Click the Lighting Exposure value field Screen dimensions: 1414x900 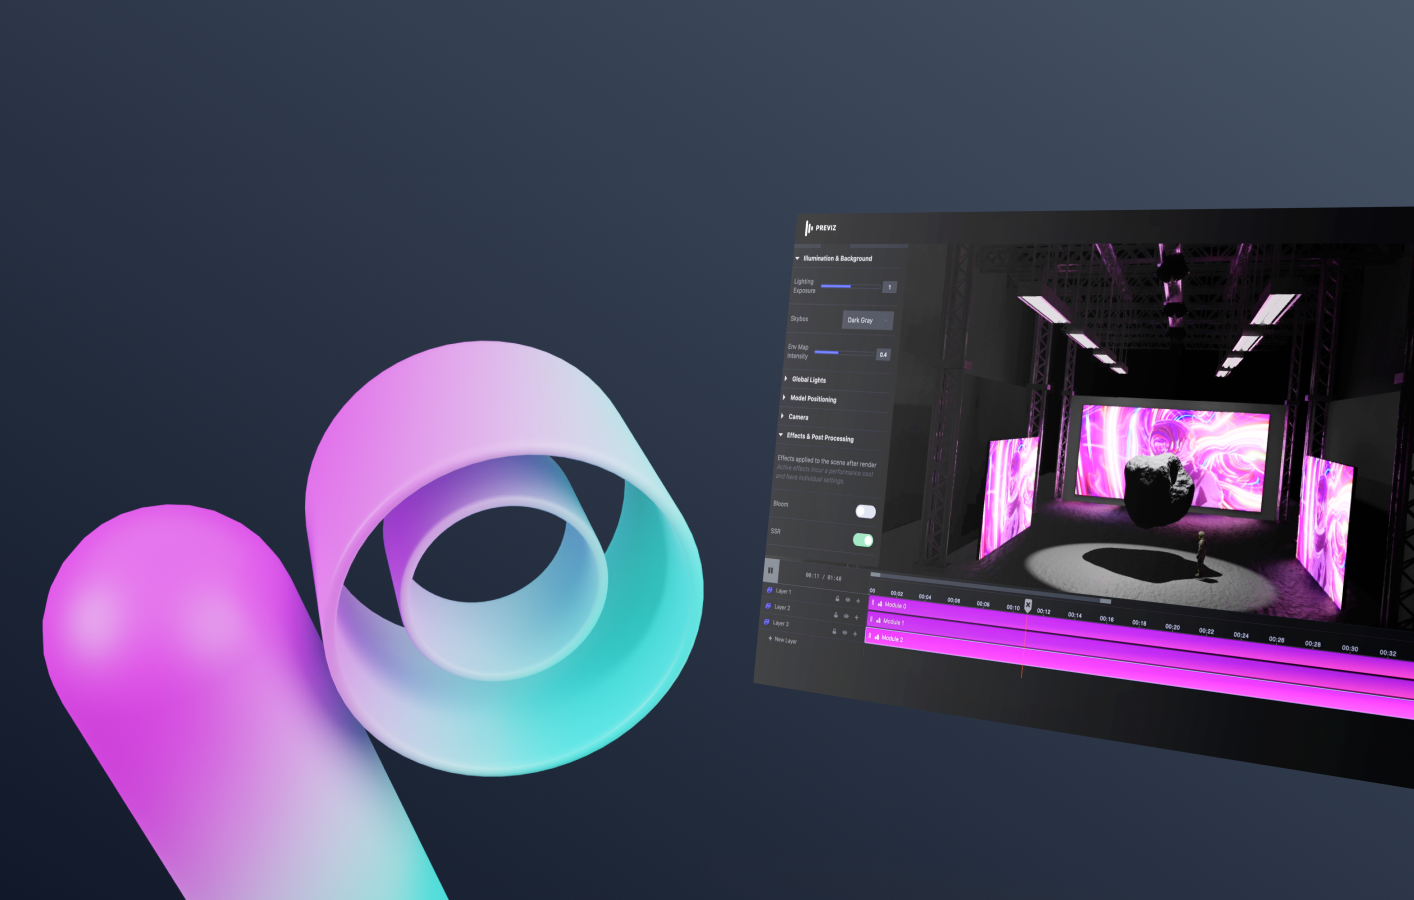click(889, 287)
